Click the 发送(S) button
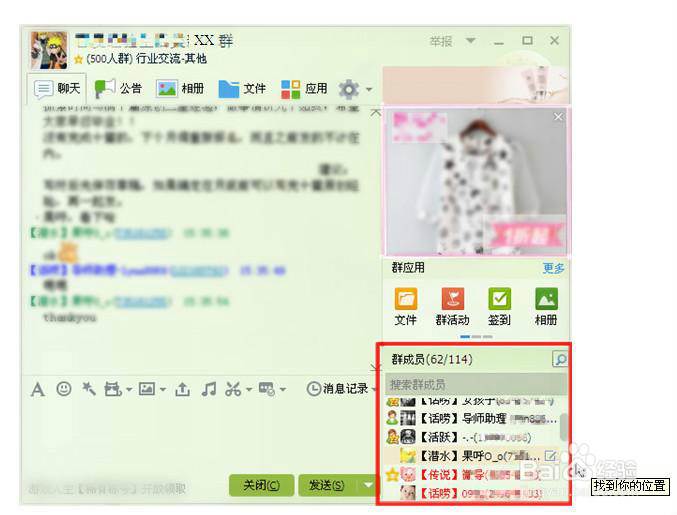677x515 pixels. pos(327,485)
